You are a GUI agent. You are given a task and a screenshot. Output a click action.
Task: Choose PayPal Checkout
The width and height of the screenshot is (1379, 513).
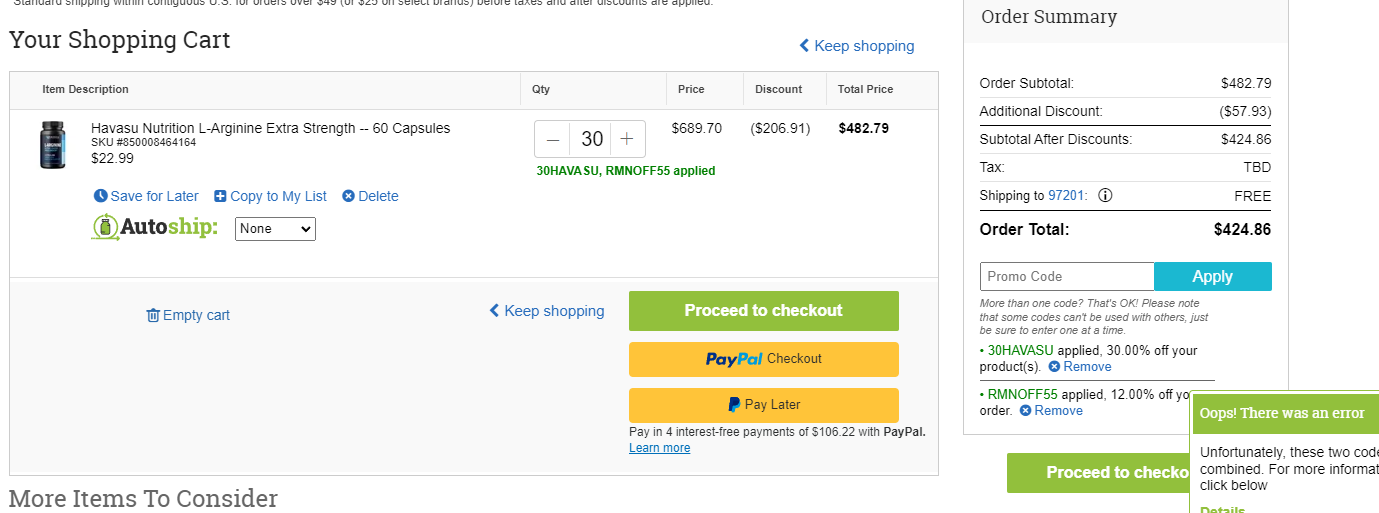[x=764, y=359]
